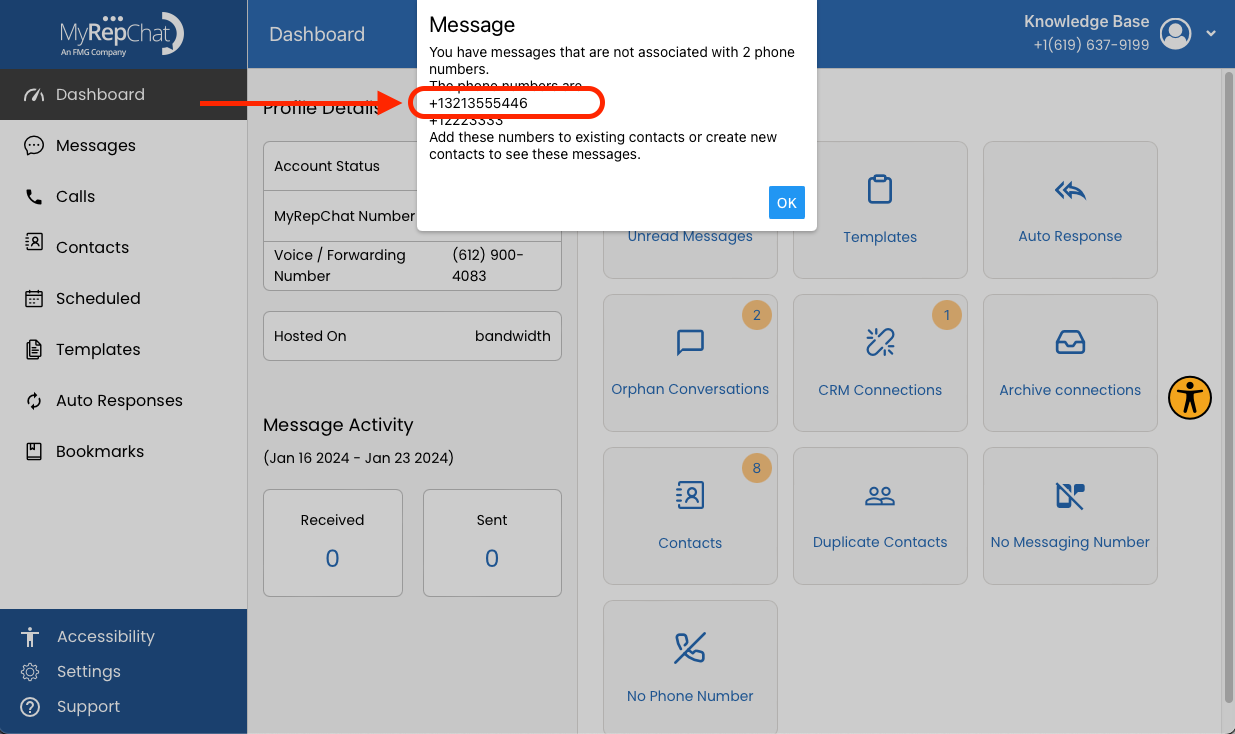Image resolution: width=1235 pixels, height=734 pixels.
Task: Open Scheduled in the sidebar
Action: [123, 298]
